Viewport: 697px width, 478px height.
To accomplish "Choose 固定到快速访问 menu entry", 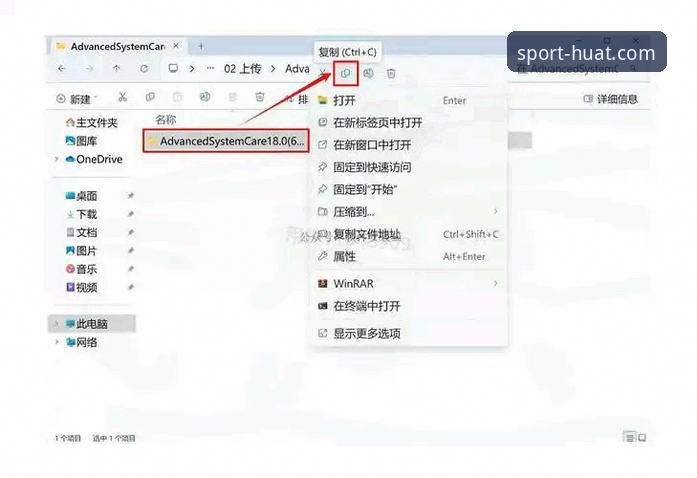I will tap(408, 167).
